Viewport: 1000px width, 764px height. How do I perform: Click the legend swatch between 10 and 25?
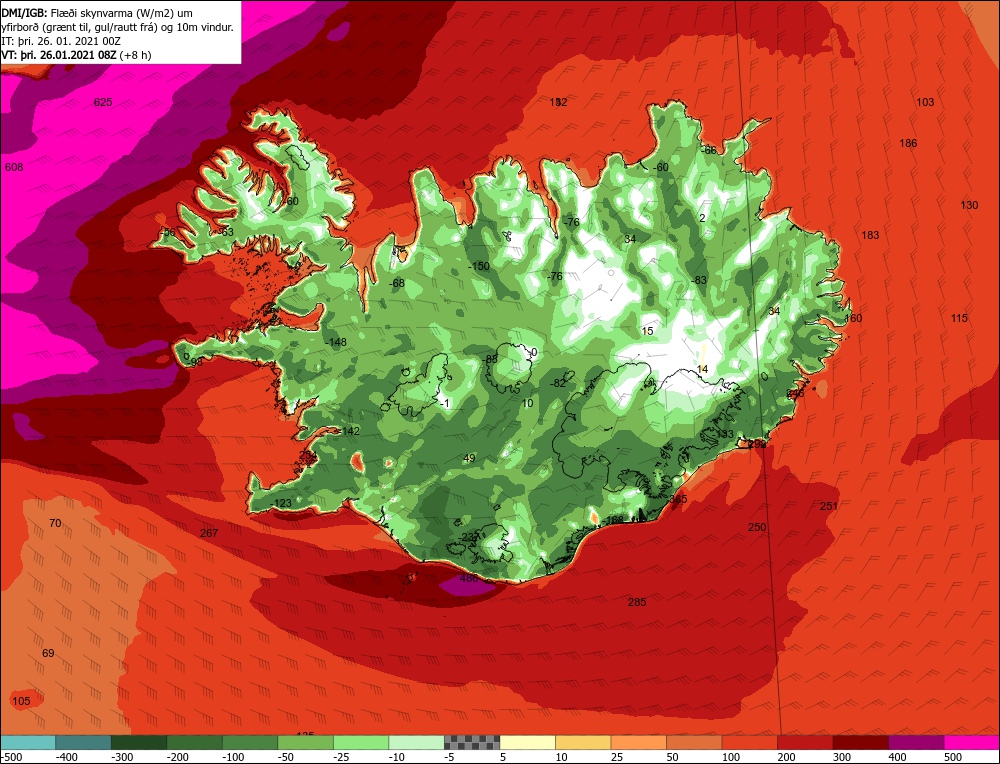[584, 742]
